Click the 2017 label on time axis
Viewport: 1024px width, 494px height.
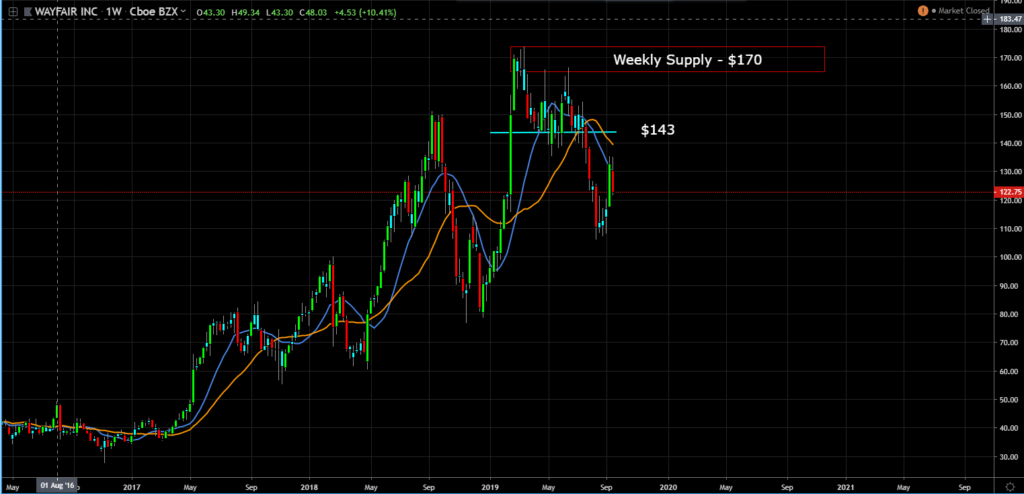pos(131,487)
